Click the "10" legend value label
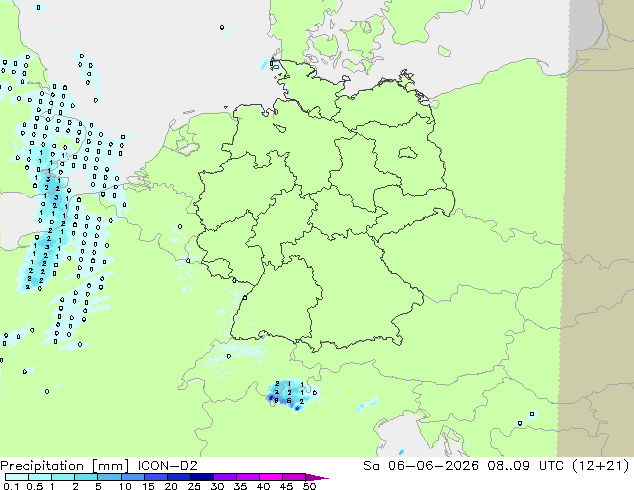This screenshot has width=634, height=490. pyautogui.click(x=125, y=486)
